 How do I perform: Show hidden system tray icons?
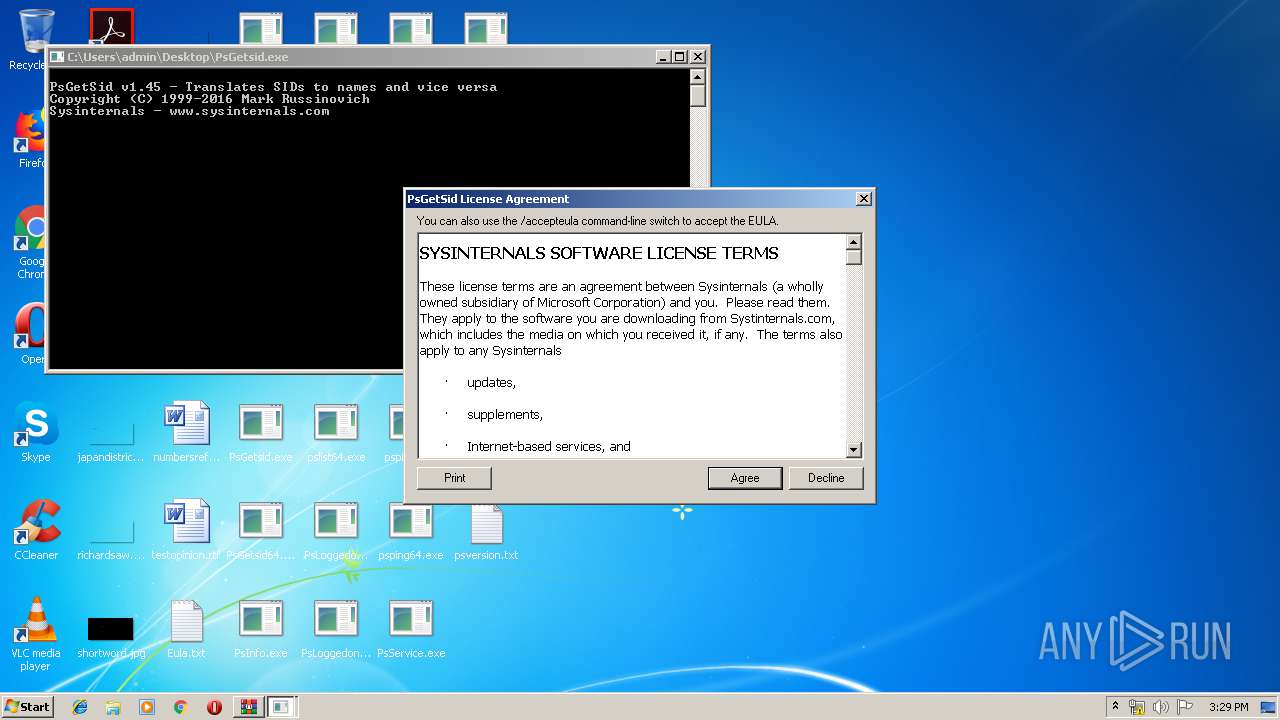pyautogui.click(x=1115, y=707)
